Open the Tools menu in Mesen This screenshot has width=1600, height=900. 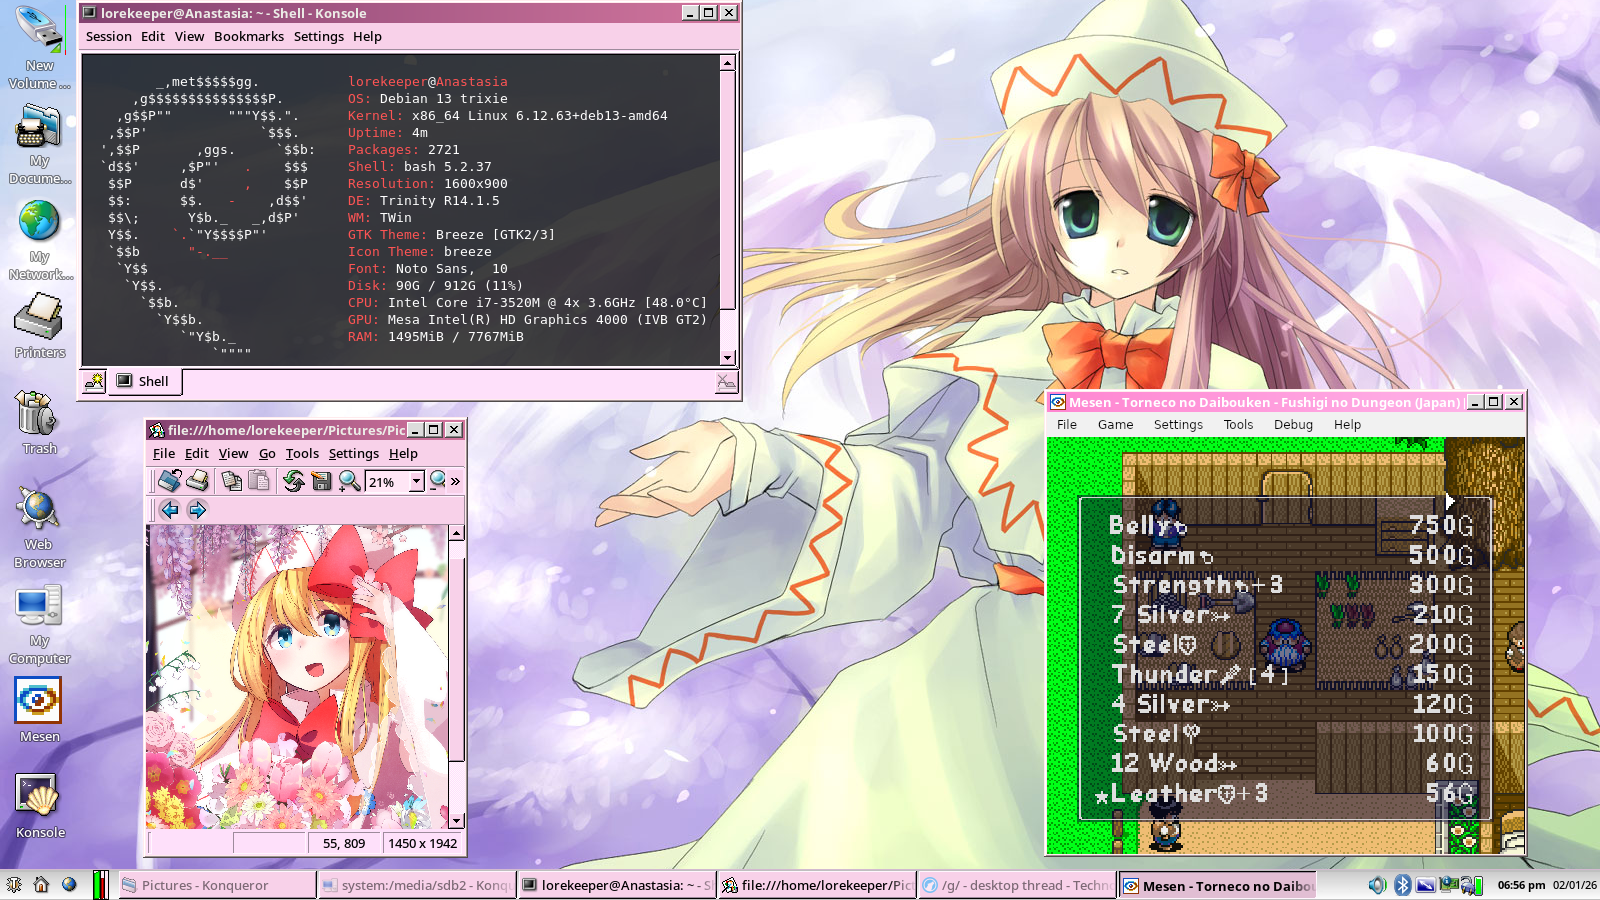pyautogui.click(x=1238, y=425)
